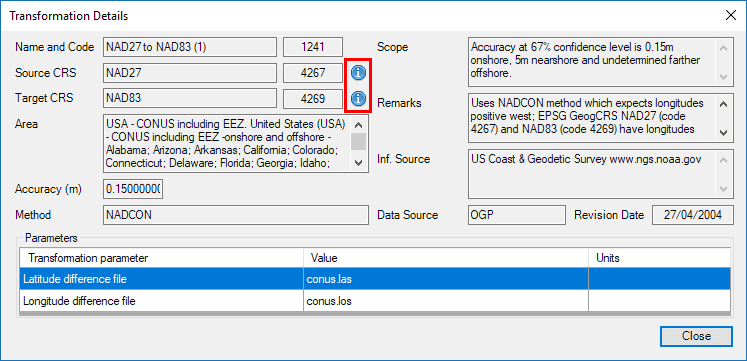This screenshot has width=747, height=361.
Task: Open info for Source CRS NAD27
Action: 358,72
